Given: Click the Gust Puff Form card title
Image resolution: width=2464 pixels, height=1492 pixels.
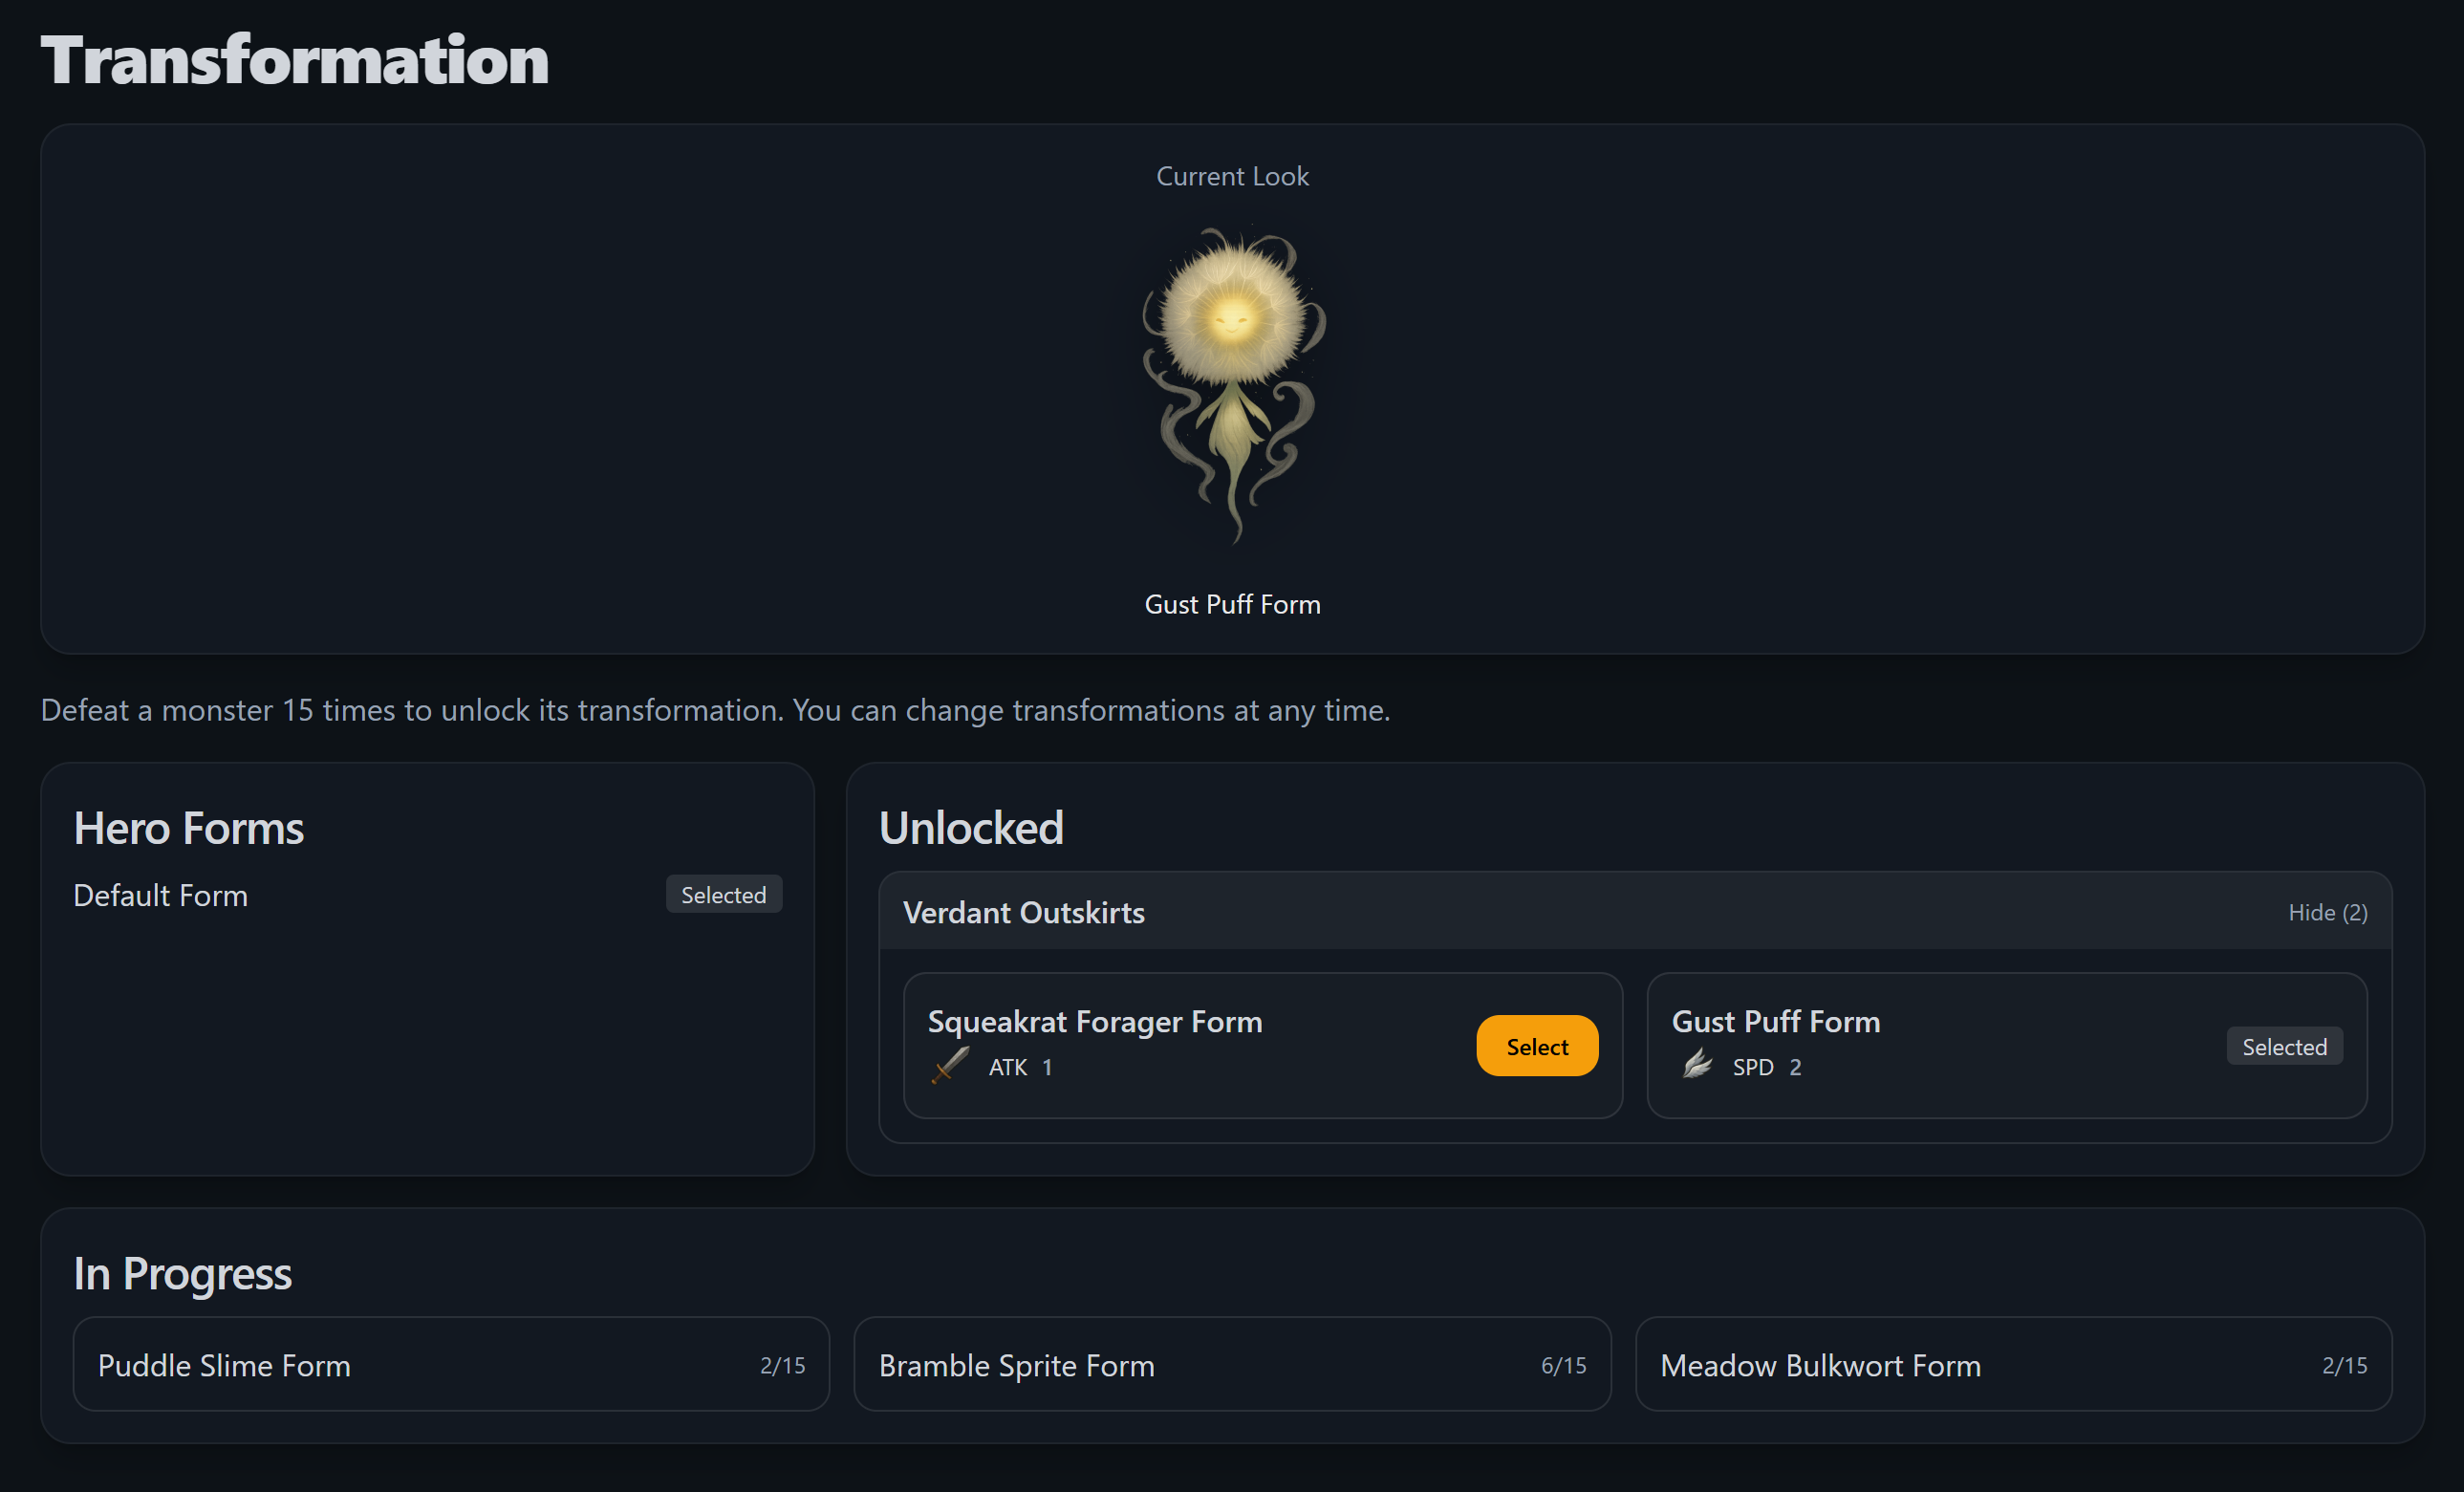Looking at the screenshot, I should [x=1776, y=1021].
